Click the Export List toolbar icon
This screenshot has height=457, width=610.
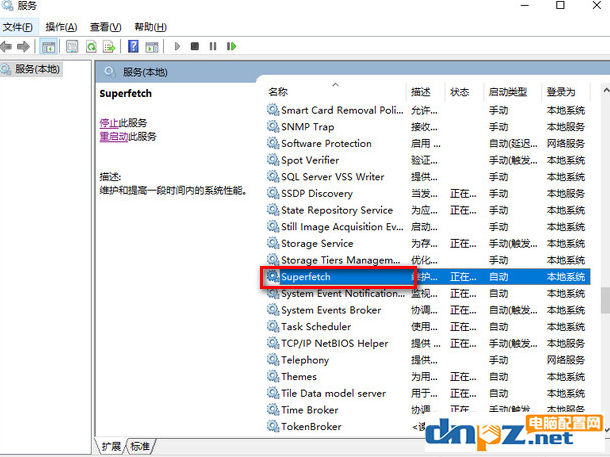(109, 47)
